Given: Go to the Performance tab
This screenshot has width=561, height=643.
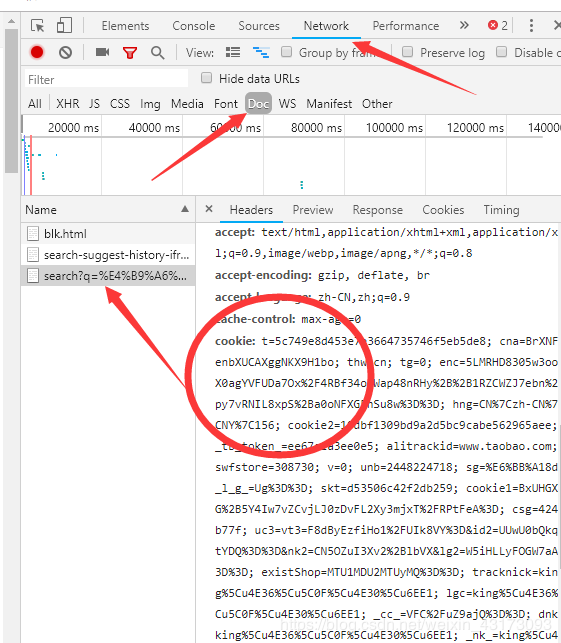Looking at the screenshot, I should (406, 26).
